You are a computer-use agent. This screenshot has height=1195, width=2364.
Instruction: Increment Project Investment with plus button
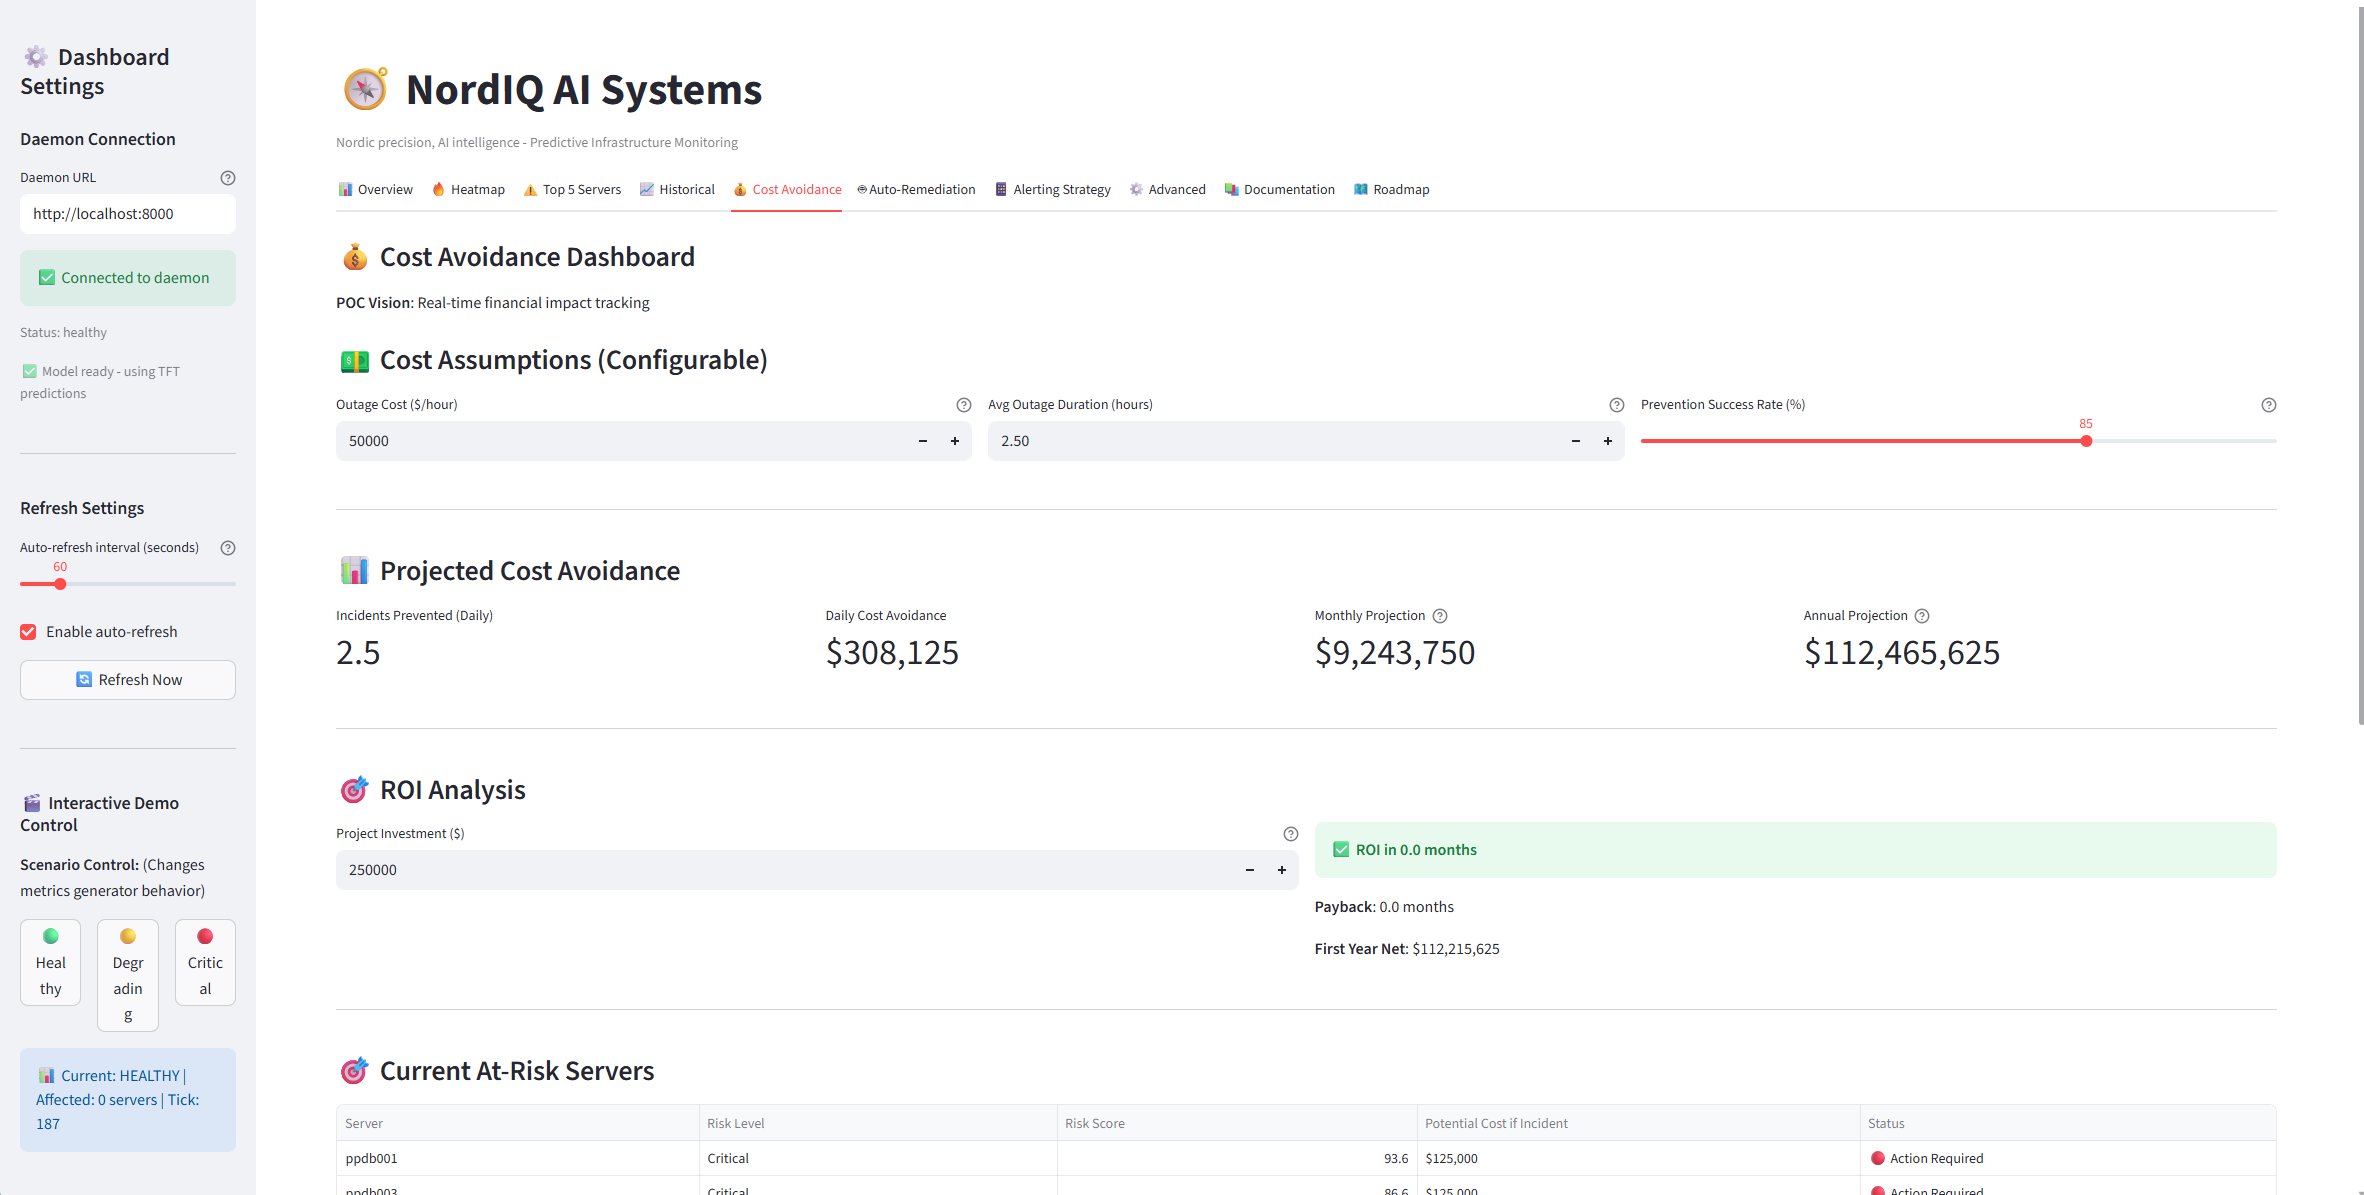(1282, 870)
